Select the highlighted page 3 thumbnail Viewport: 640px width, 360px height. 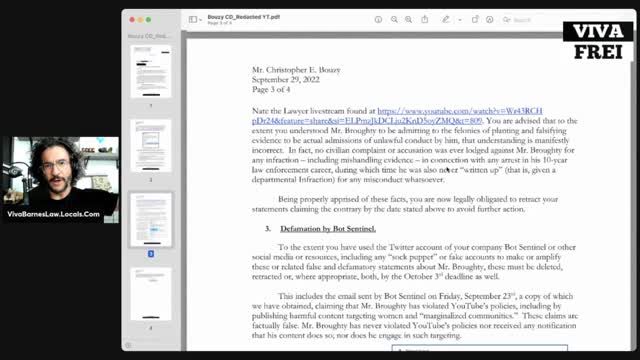click(151, 220)
